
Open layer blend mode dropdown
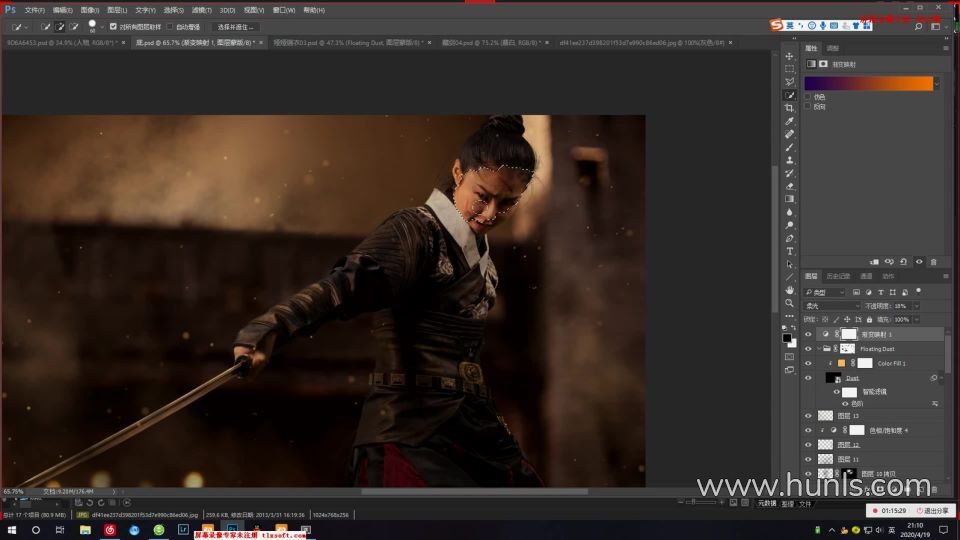pyautogui.click(x=832, y=306)
